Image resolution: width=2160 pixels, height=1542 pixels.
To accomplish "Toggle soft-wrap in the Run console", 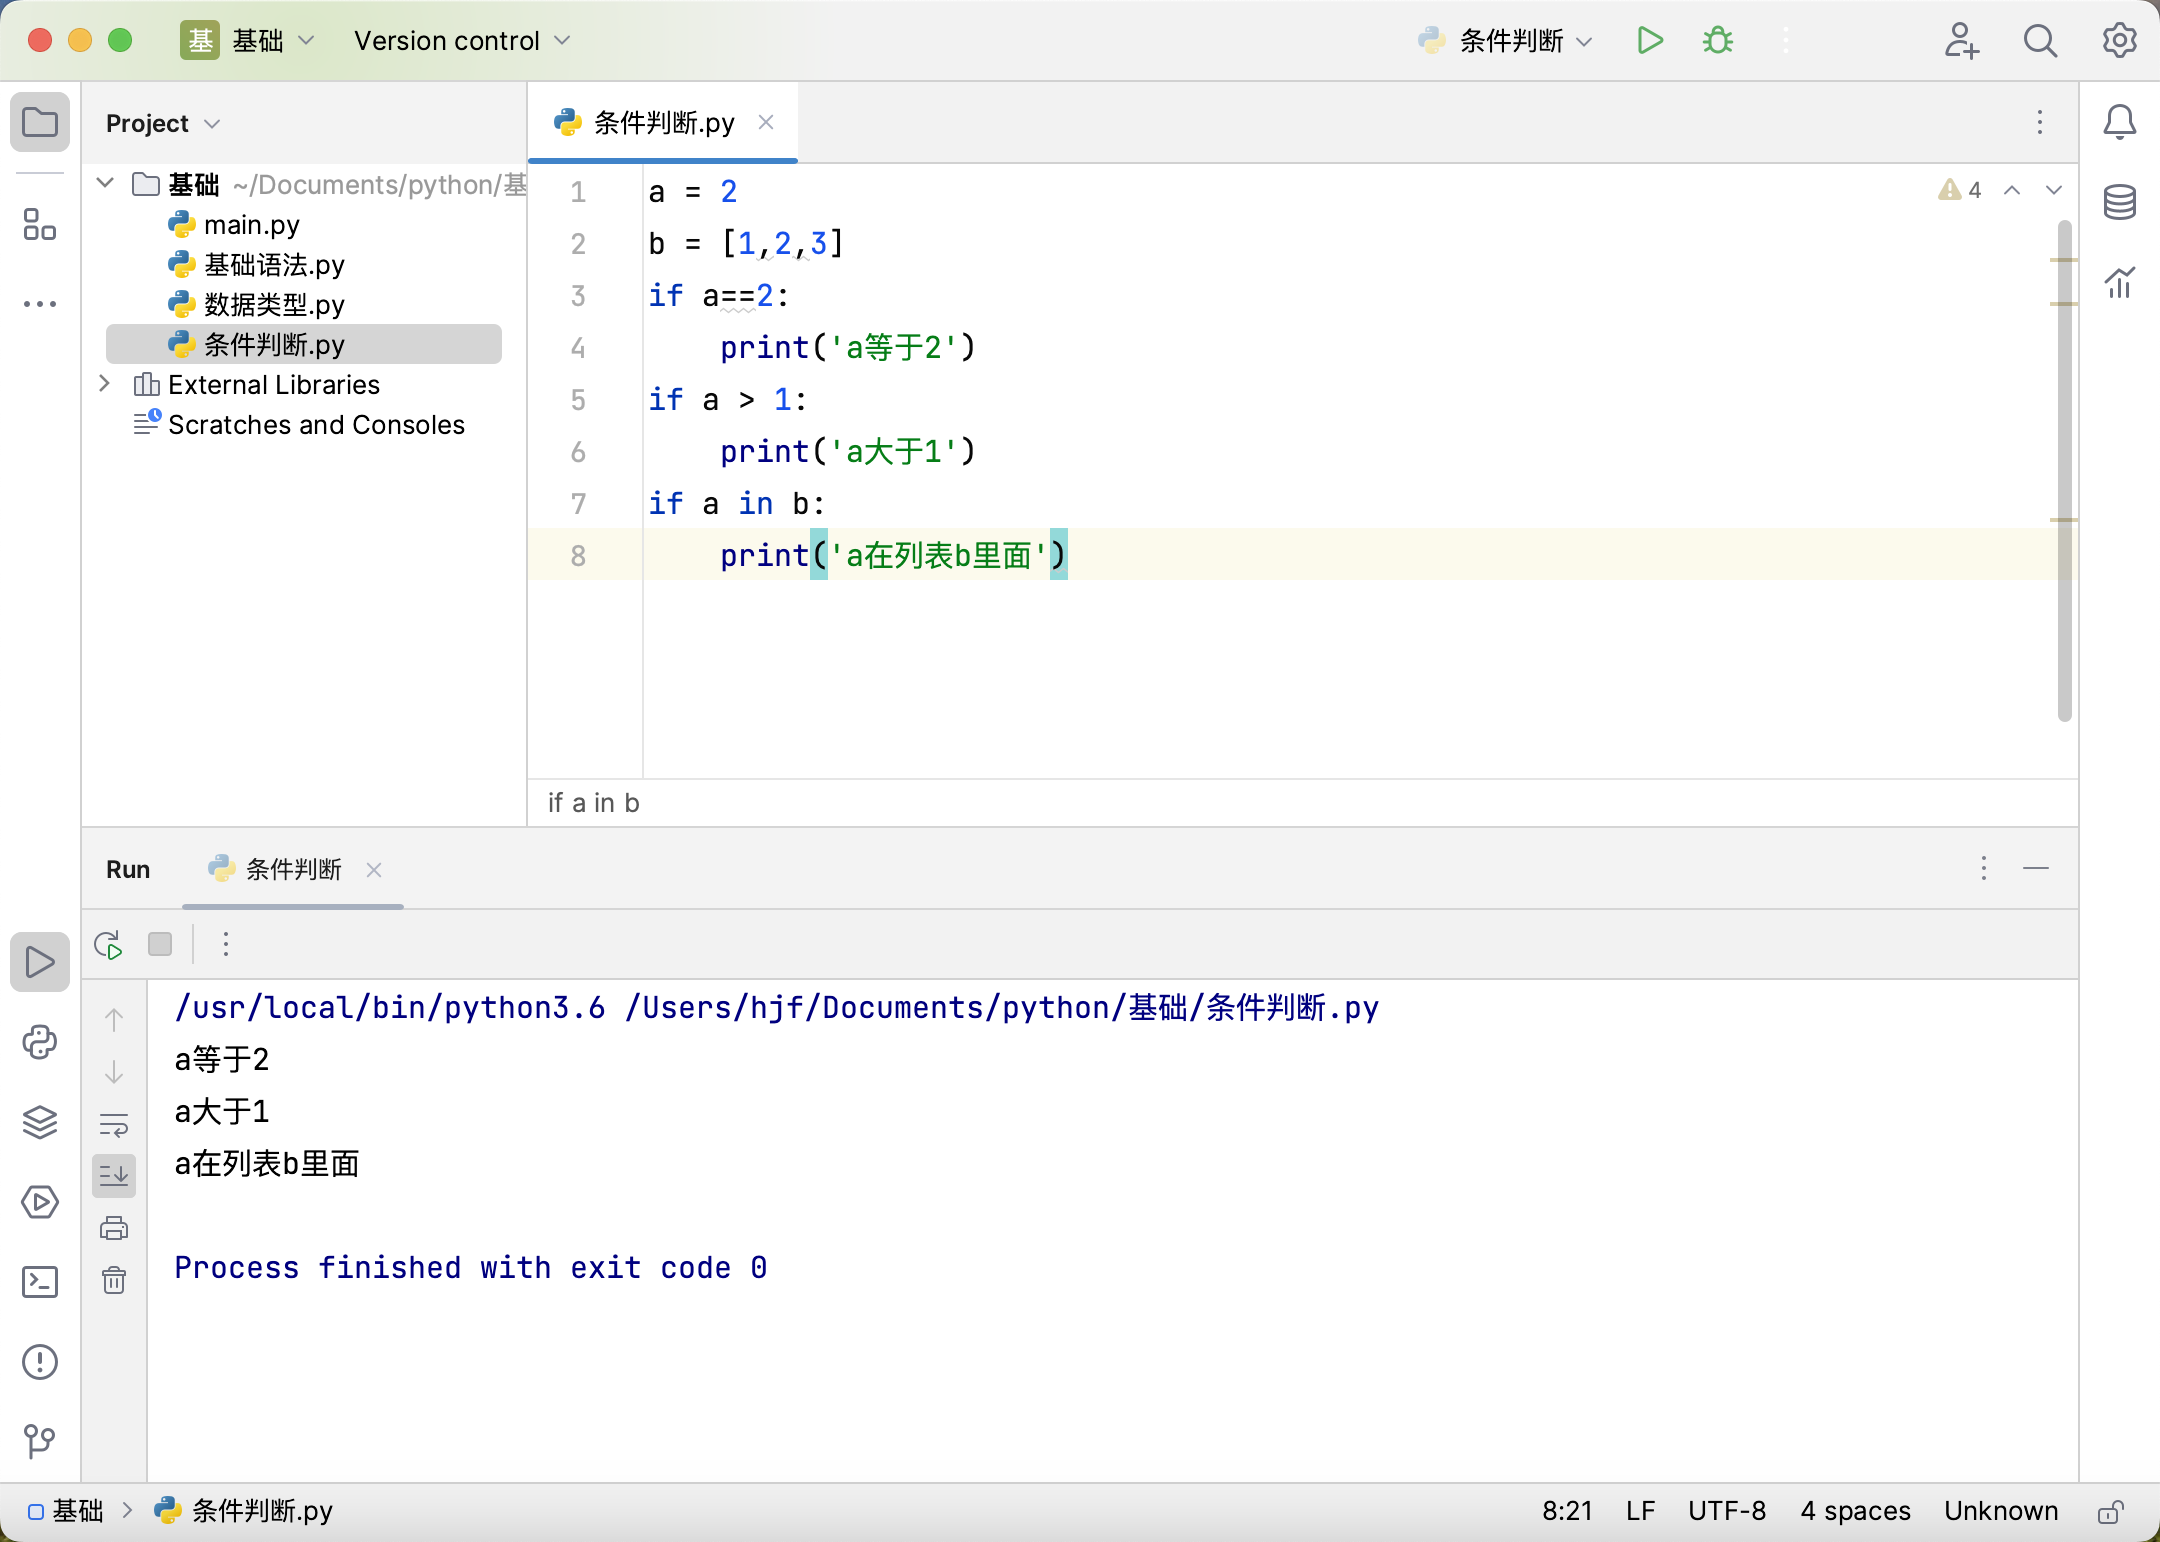I will (x=114, y=1124).
